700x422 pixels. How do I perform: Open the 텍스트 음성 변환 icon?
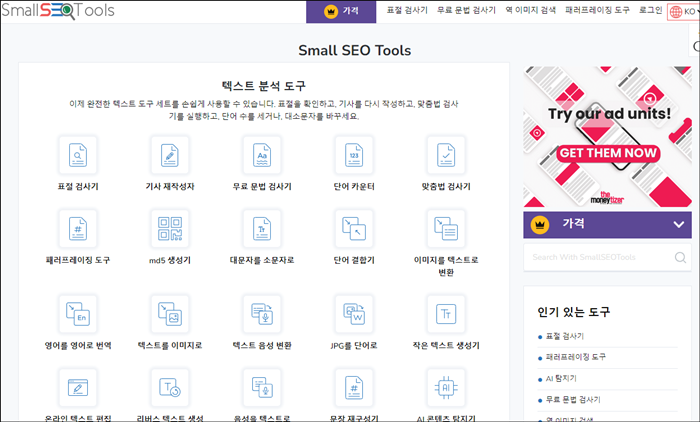262,314
